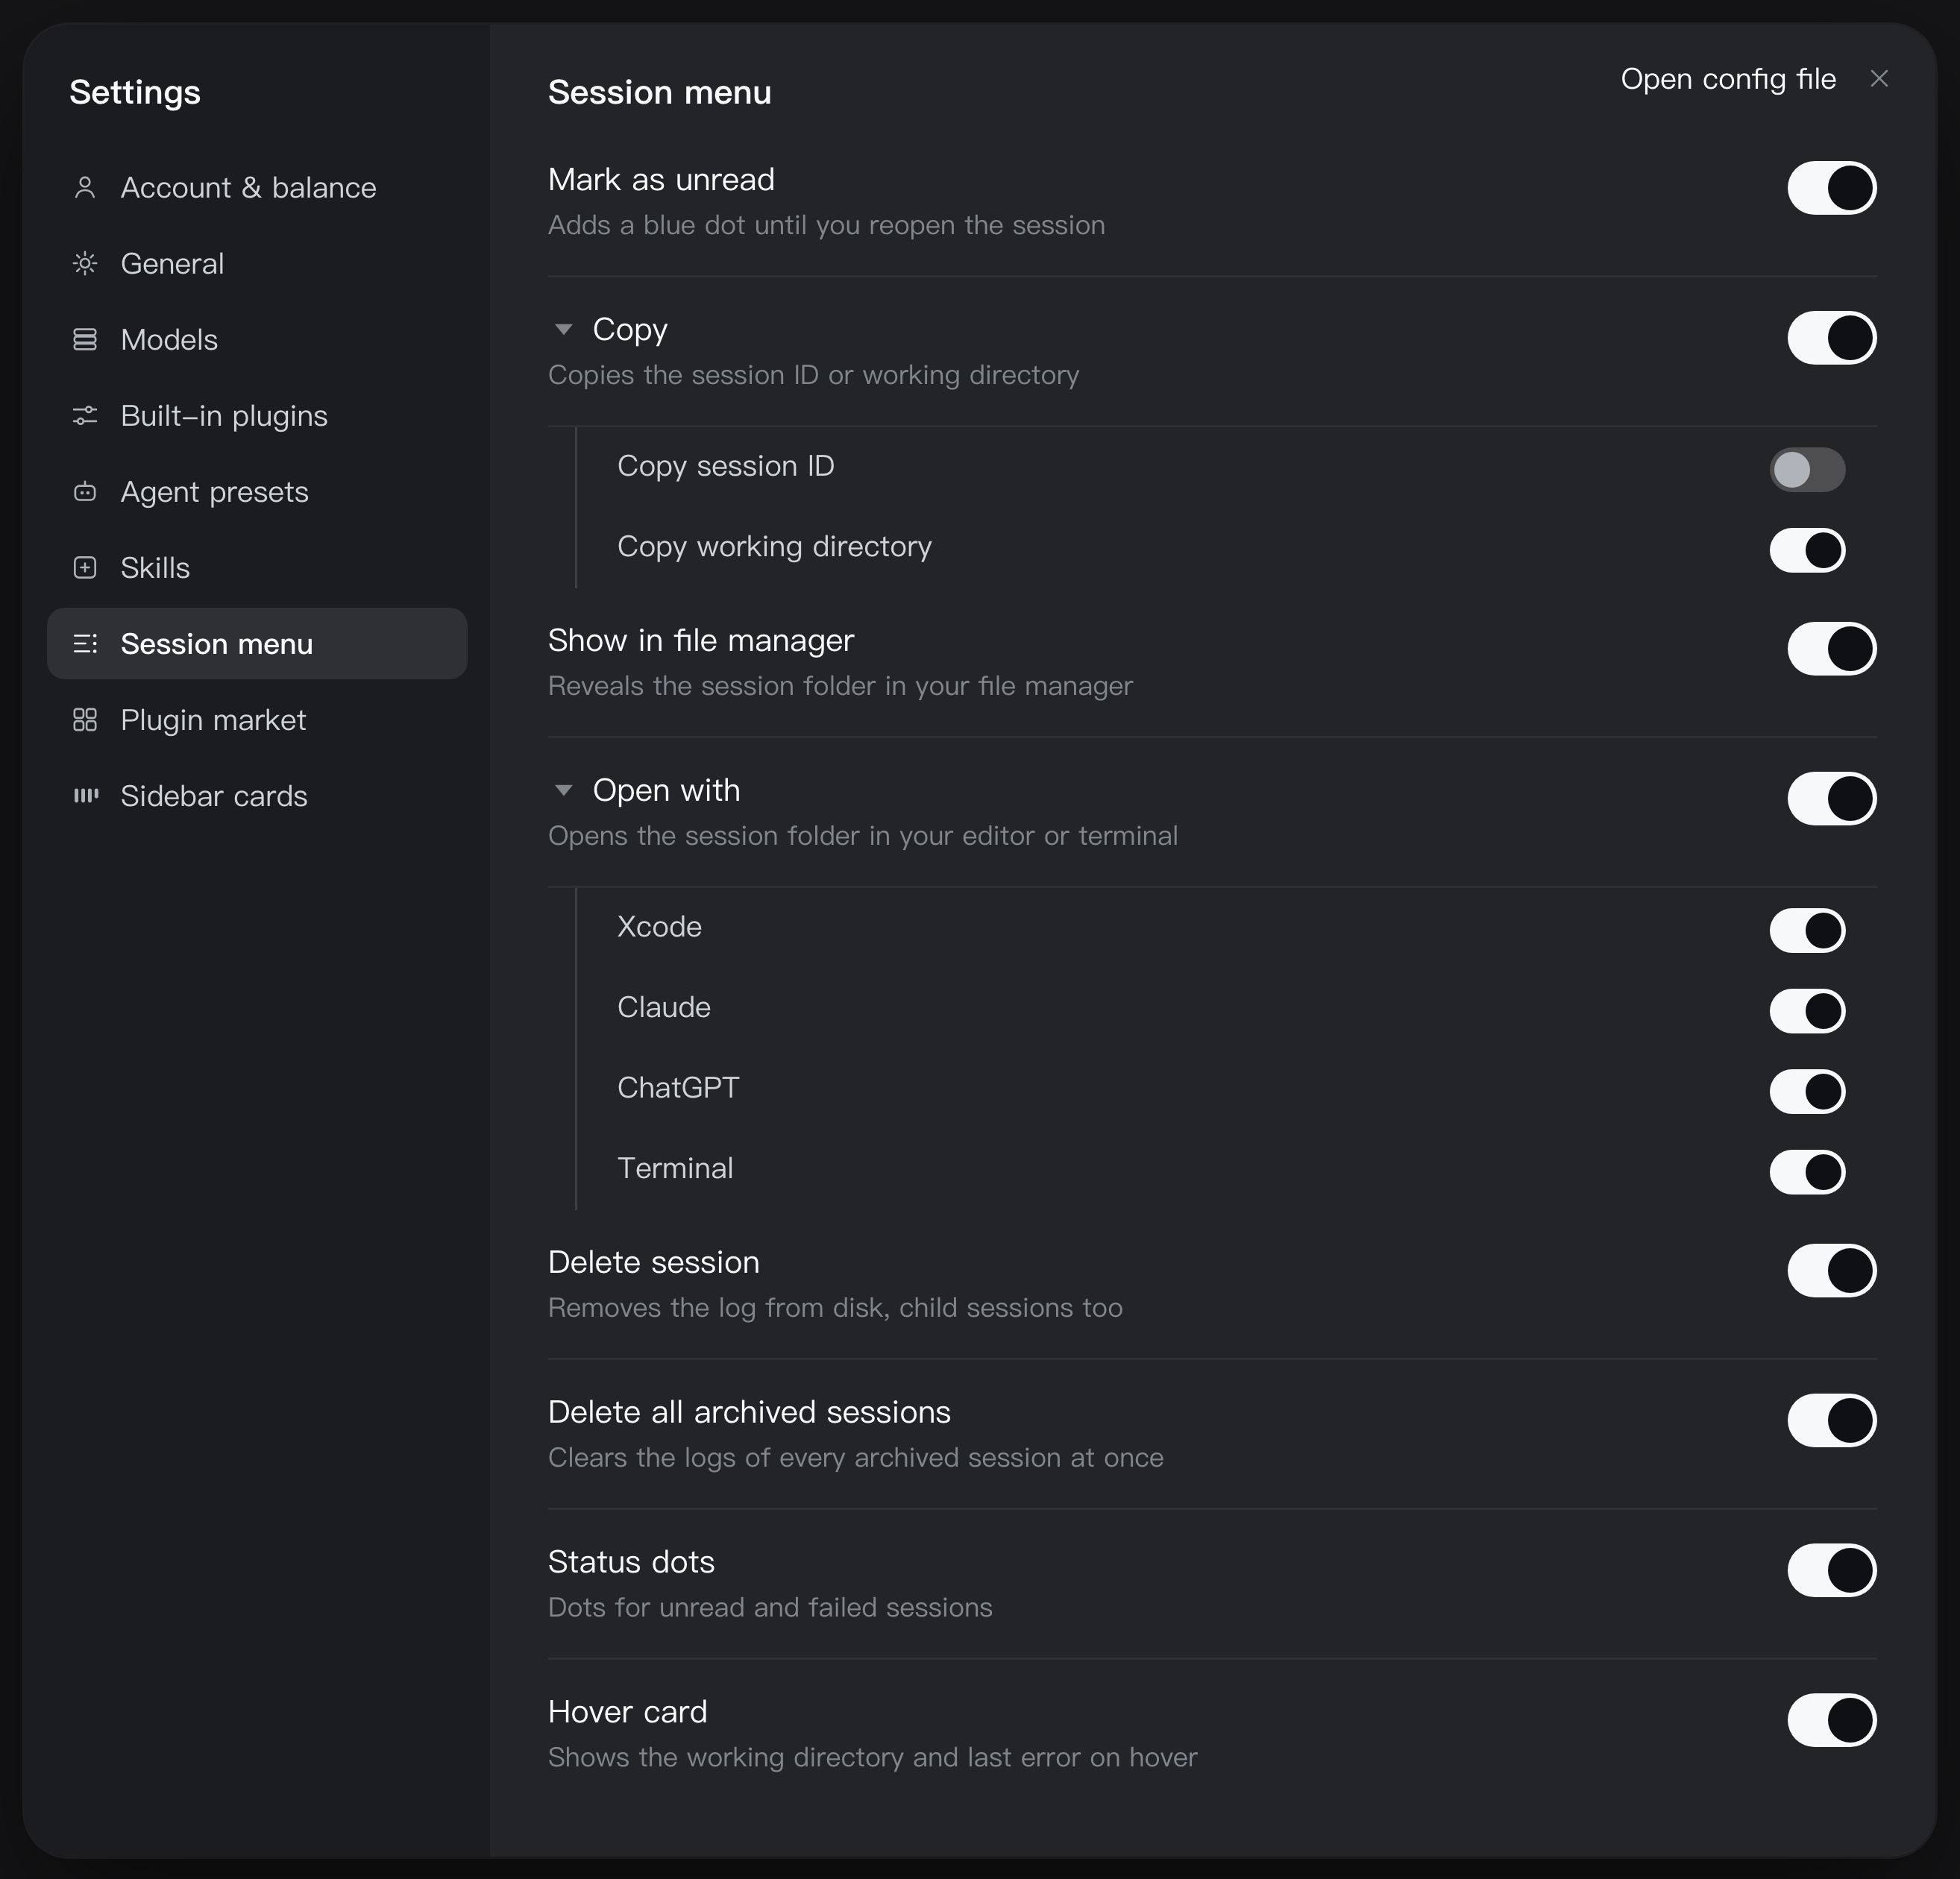Disable the Xcode option

tap(1807, 930)
